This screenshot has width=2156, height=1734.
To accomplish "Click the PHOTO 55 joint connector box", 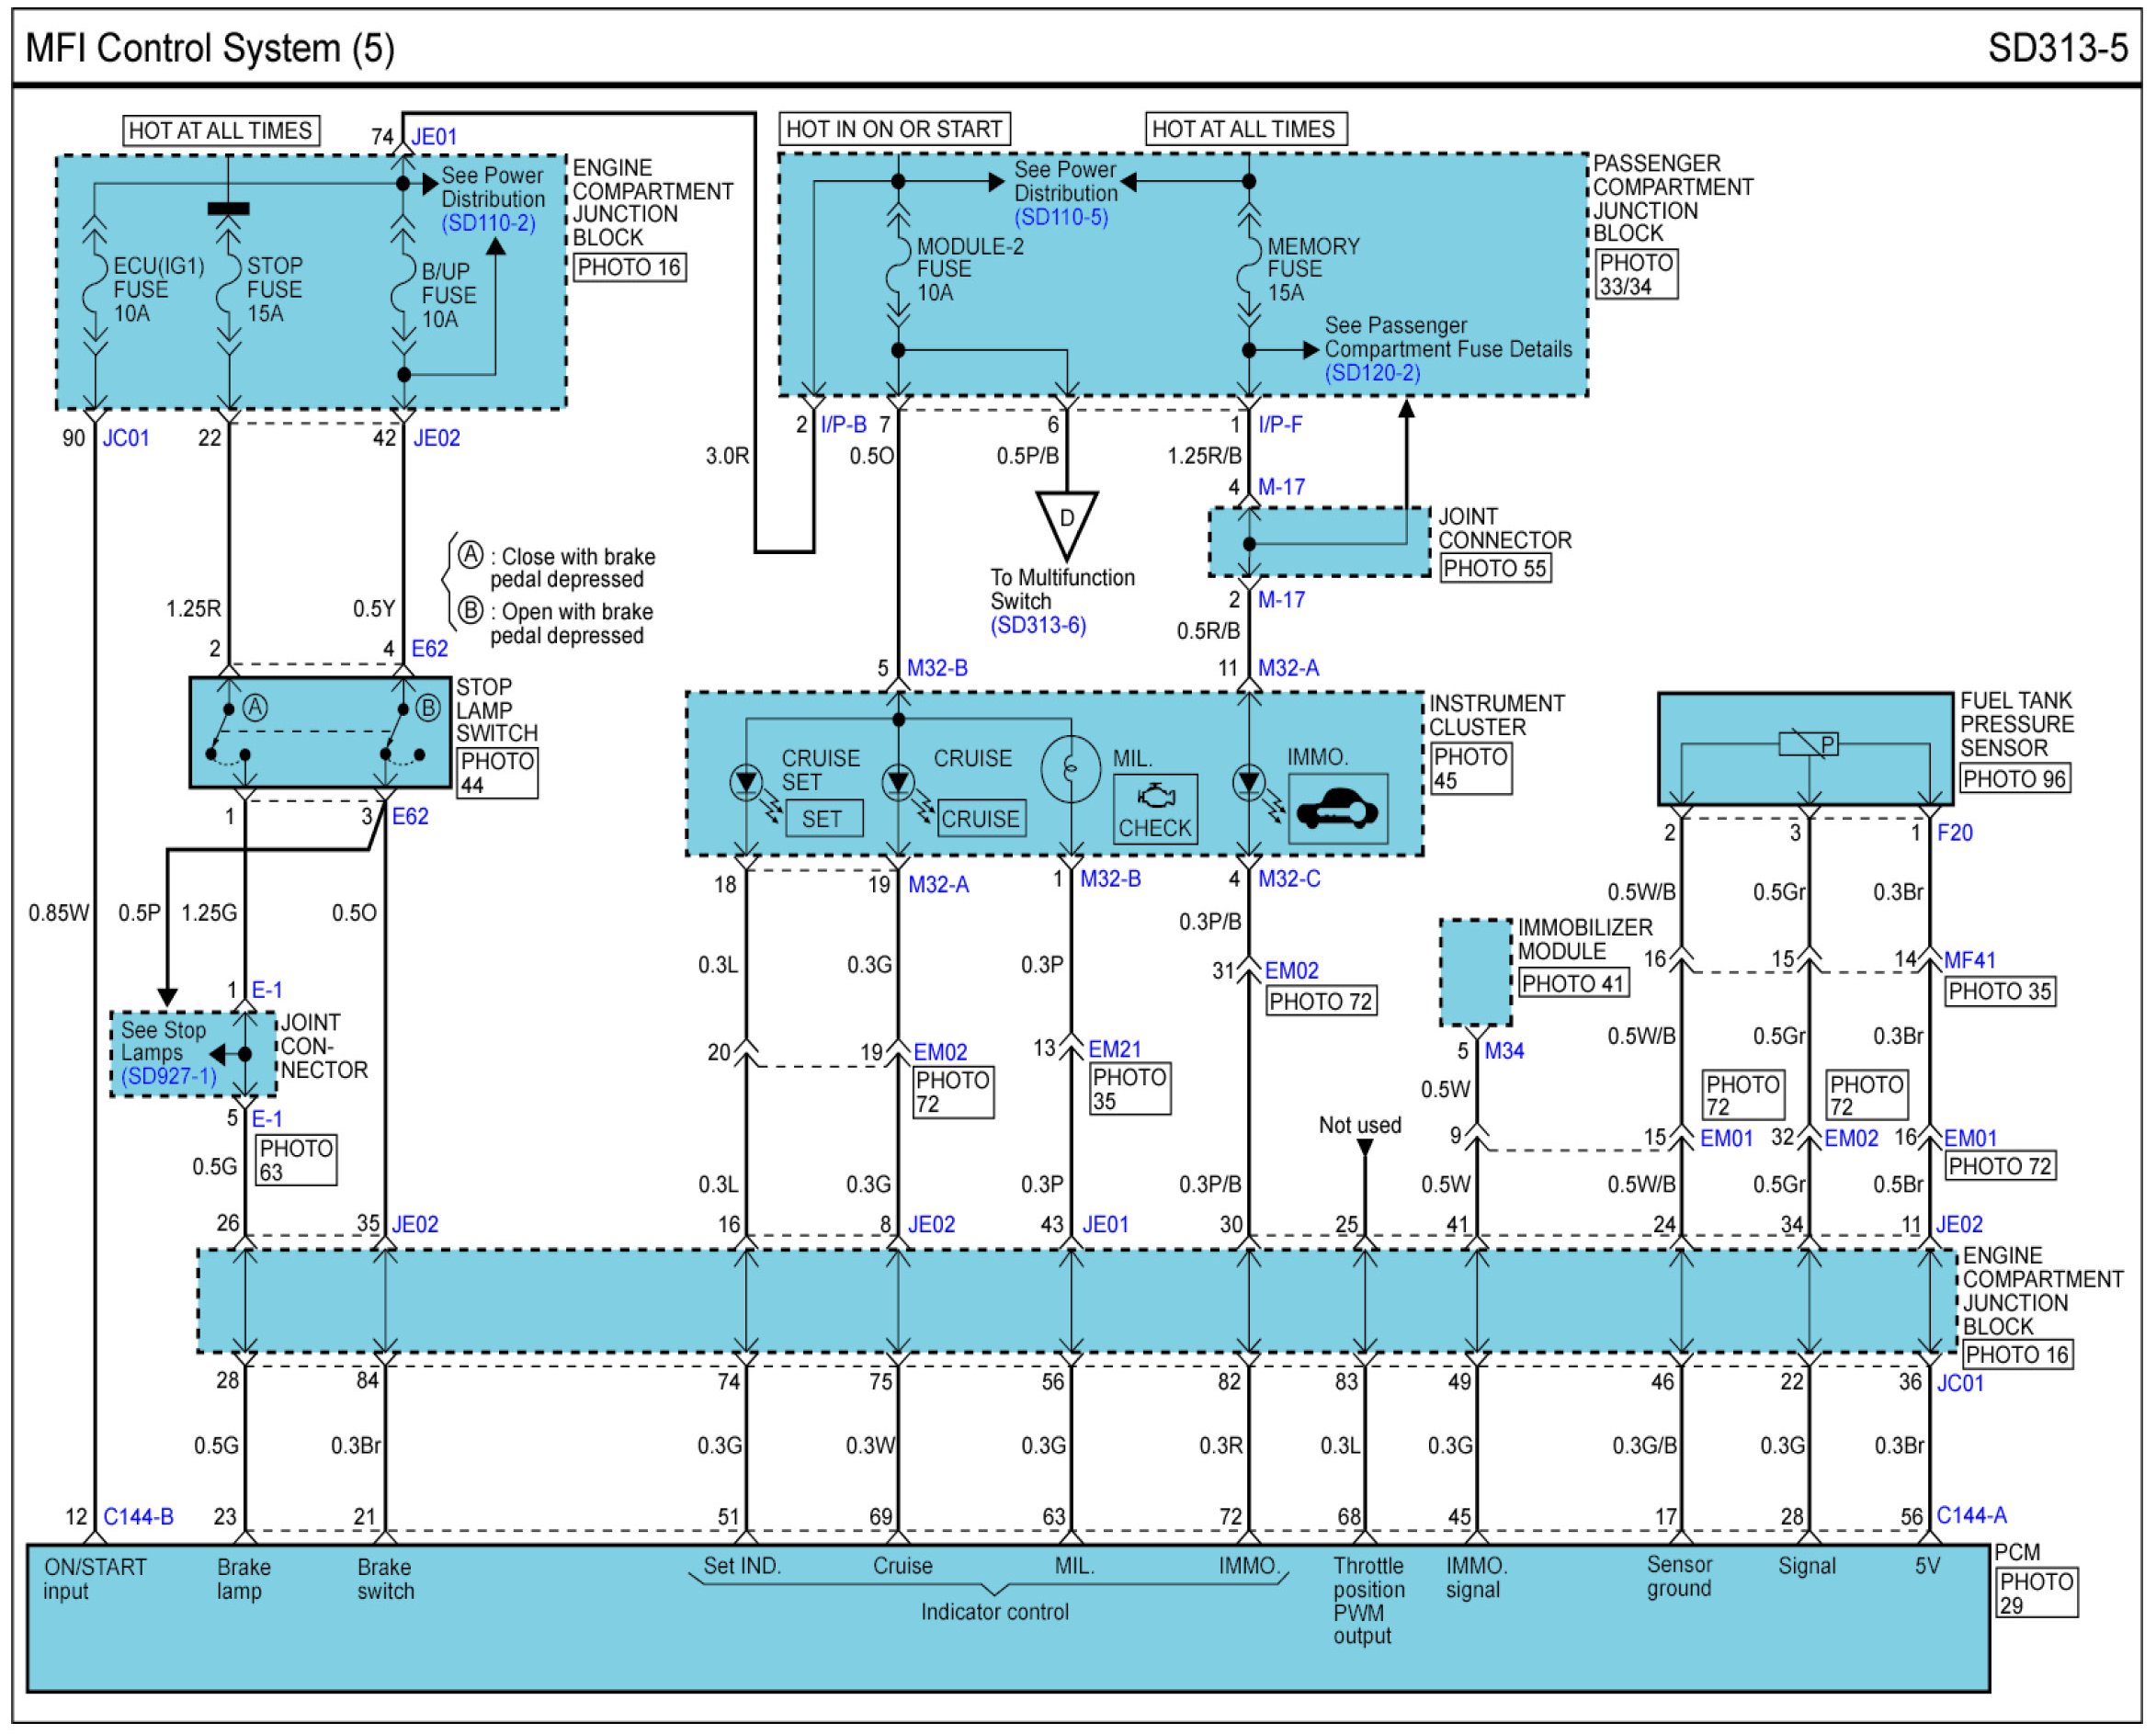I will tap(1495, 569).
